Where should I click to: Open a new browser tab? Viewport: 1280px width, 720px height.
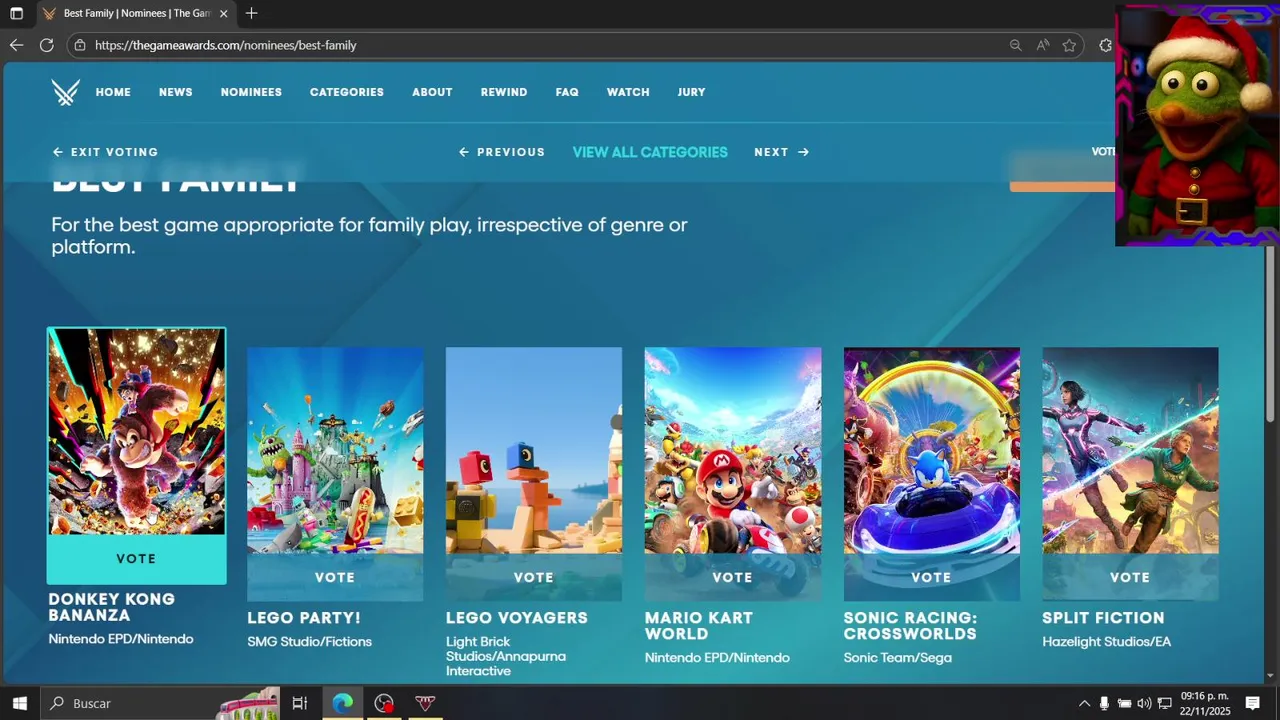(x=251, y=13)
